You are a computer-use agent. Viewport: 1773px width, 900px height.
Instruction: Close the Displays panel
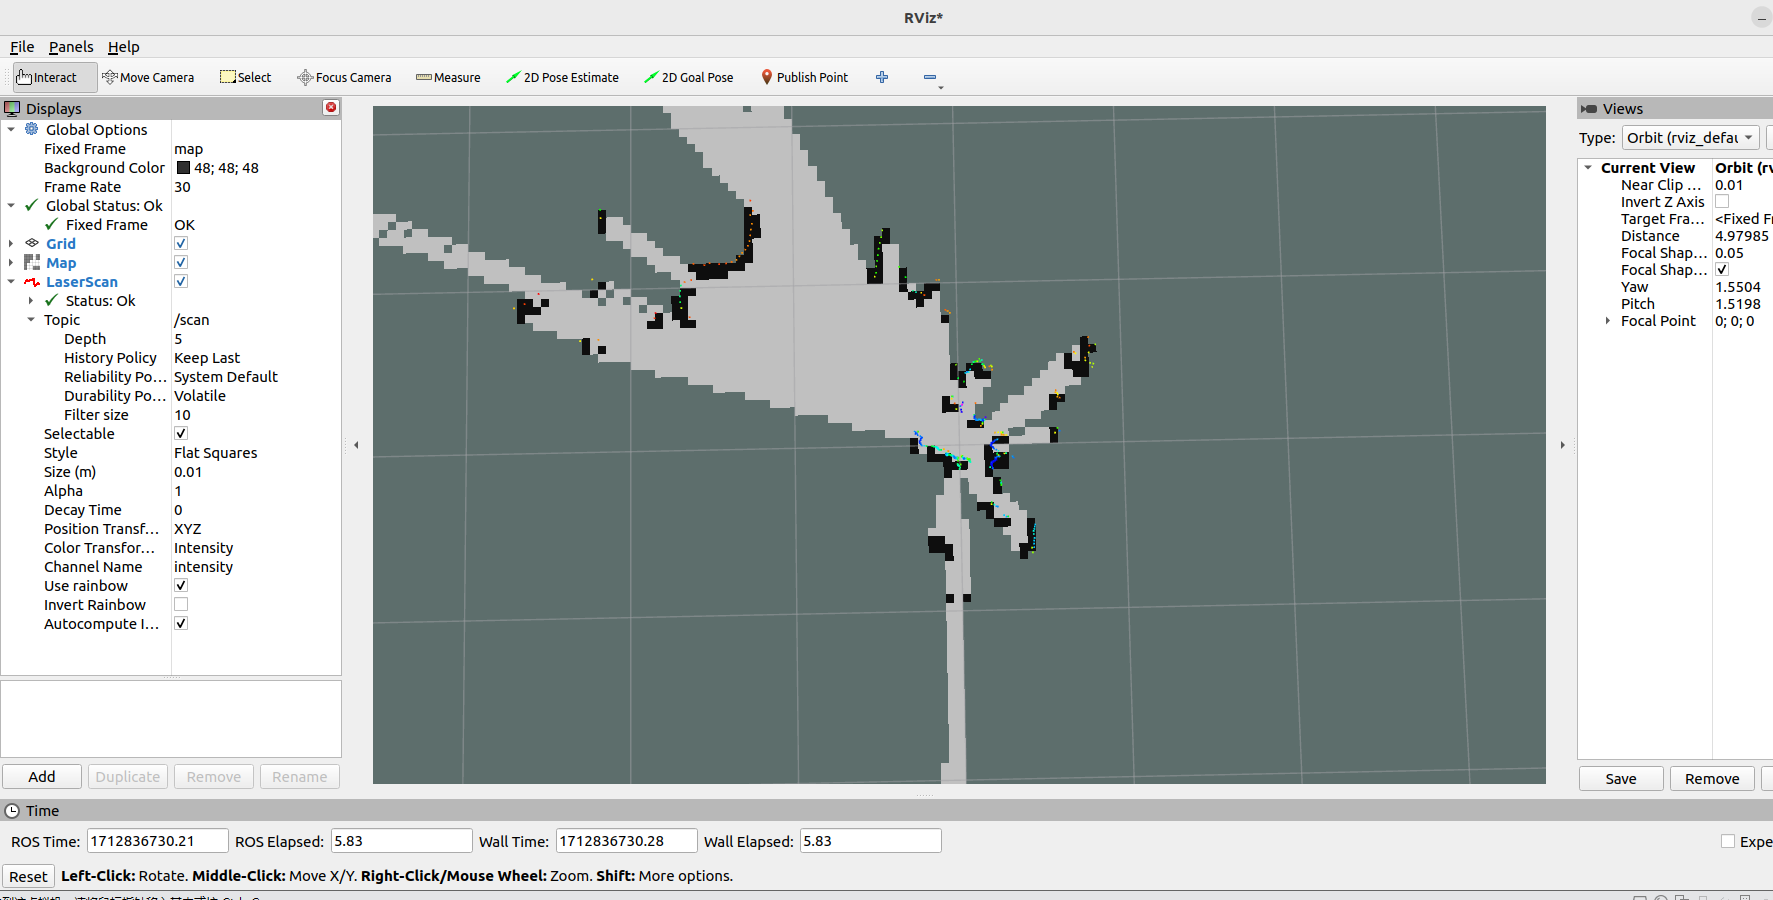tap(331, 107)
